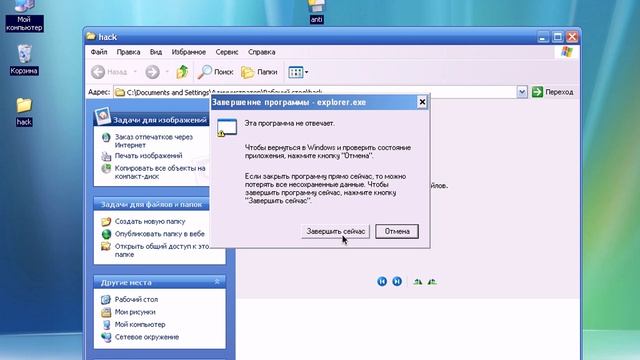Click the Forward arrow toolbar button
Screen dimensions: 640x360
[x=152, y=72]
